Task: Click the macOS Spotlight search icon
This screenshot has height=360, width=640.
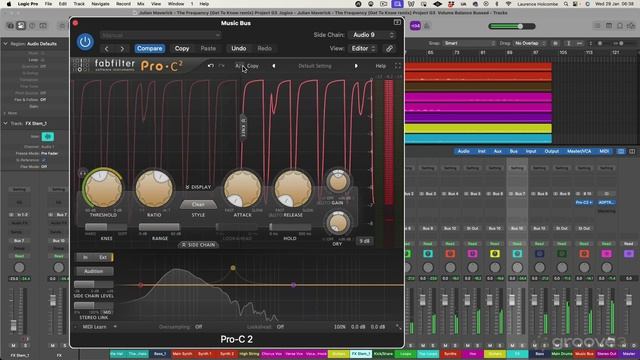Action: (566, 4)
